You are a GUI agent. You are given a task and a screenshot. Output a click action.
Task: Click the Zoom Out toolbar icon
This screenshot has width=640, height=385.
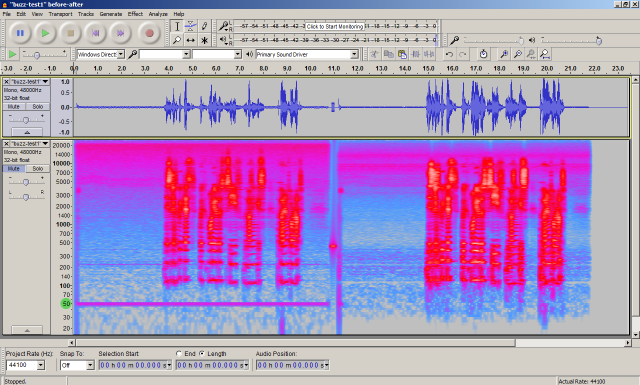(x=518, y=54)
